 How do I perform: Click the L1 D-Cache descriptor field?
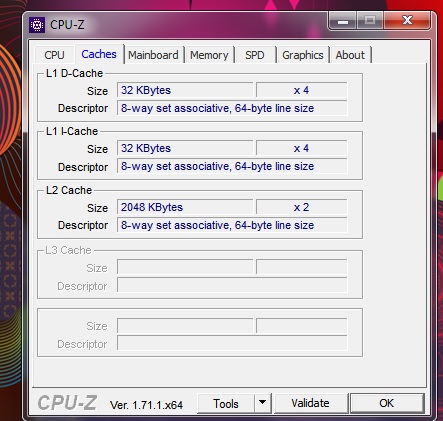(x=232, y=108)
